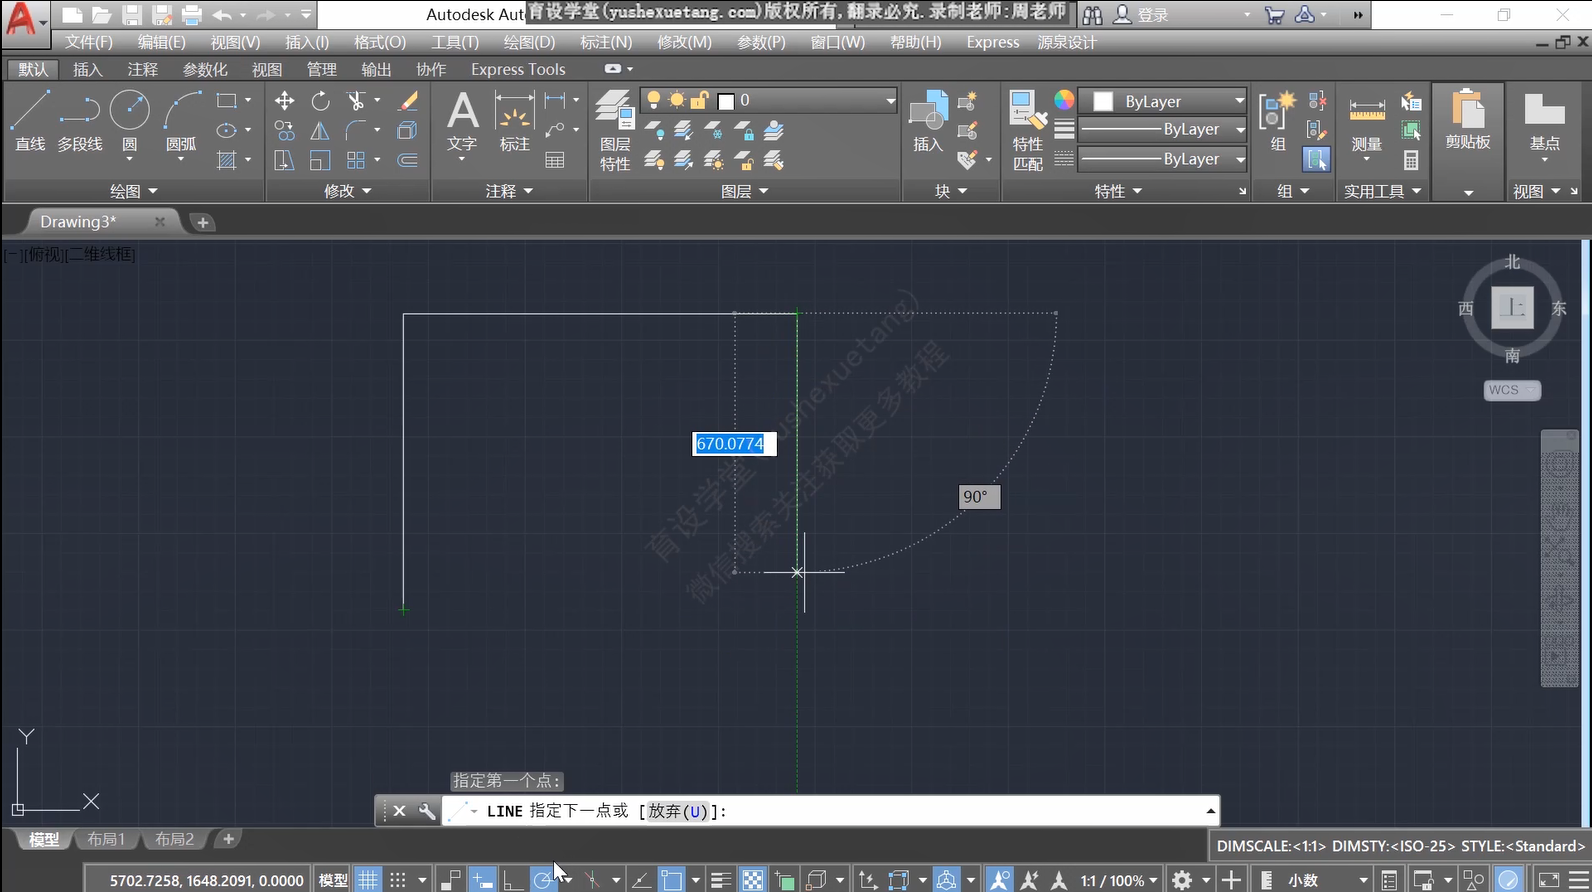Open the ByLayer color dropdown

(x=1164, y=101)
